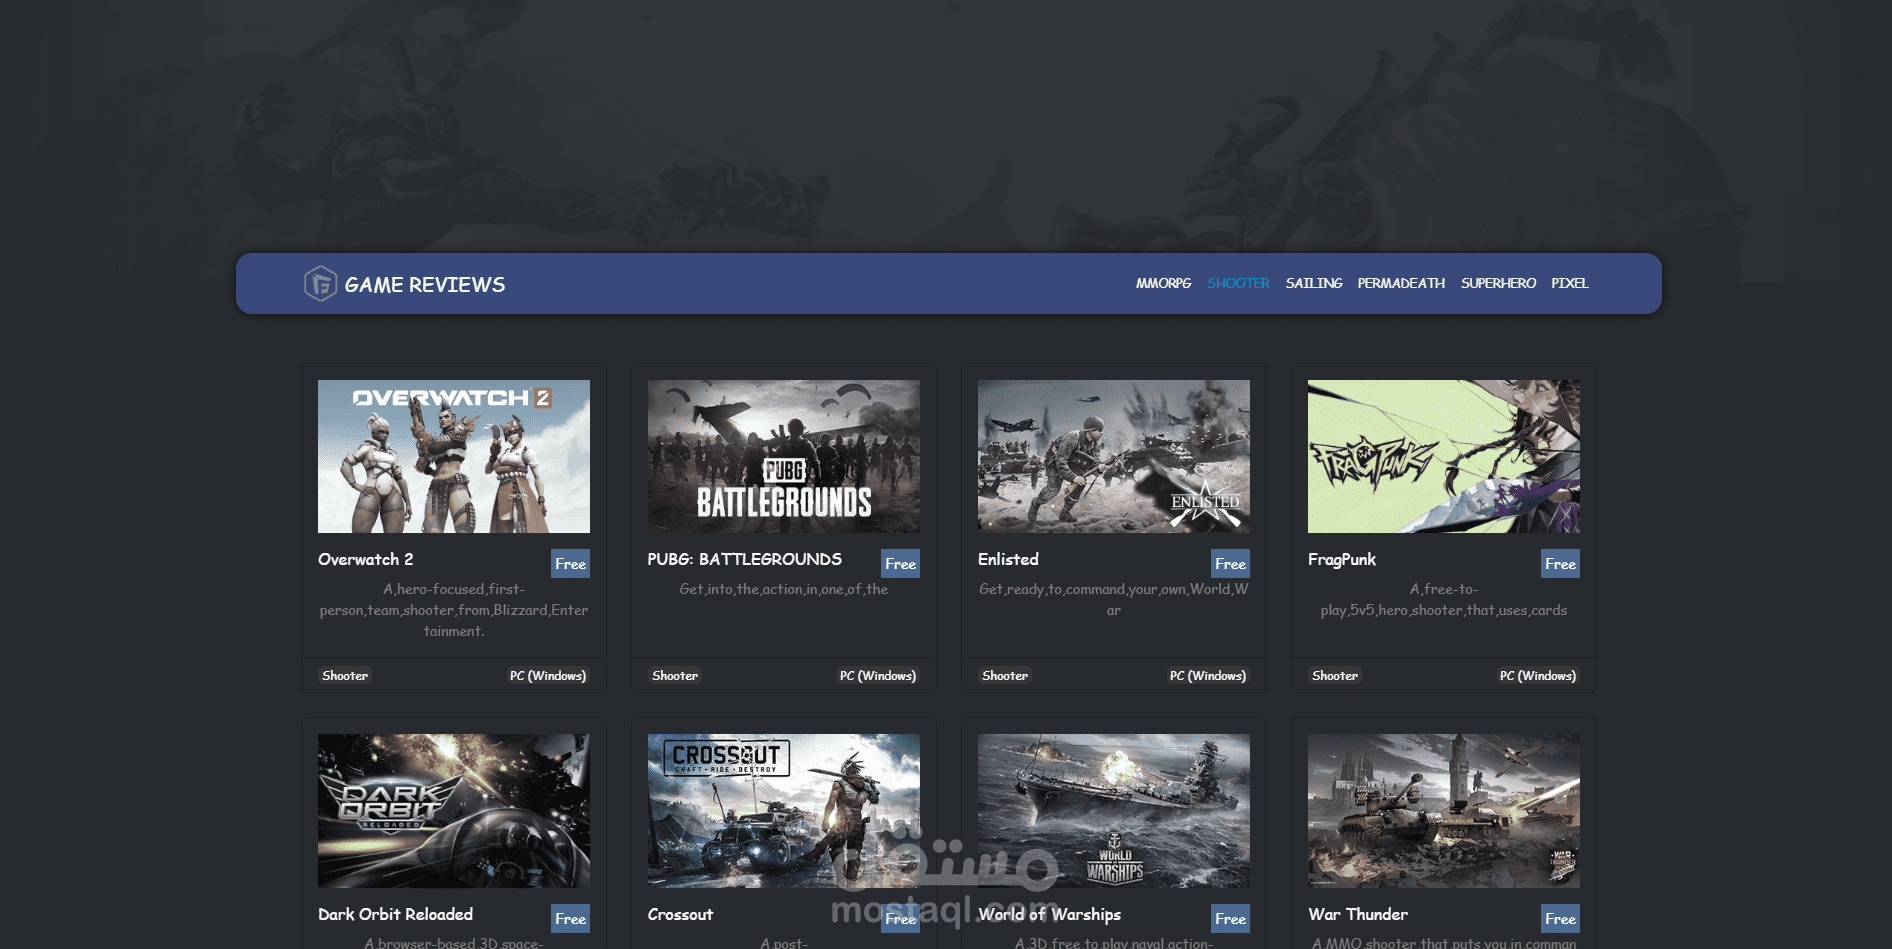This screenshot has width=1892, height=949.
Task: Open the Dark Orbit Reloaded thumbnail
Action: (x=454, y=811)
